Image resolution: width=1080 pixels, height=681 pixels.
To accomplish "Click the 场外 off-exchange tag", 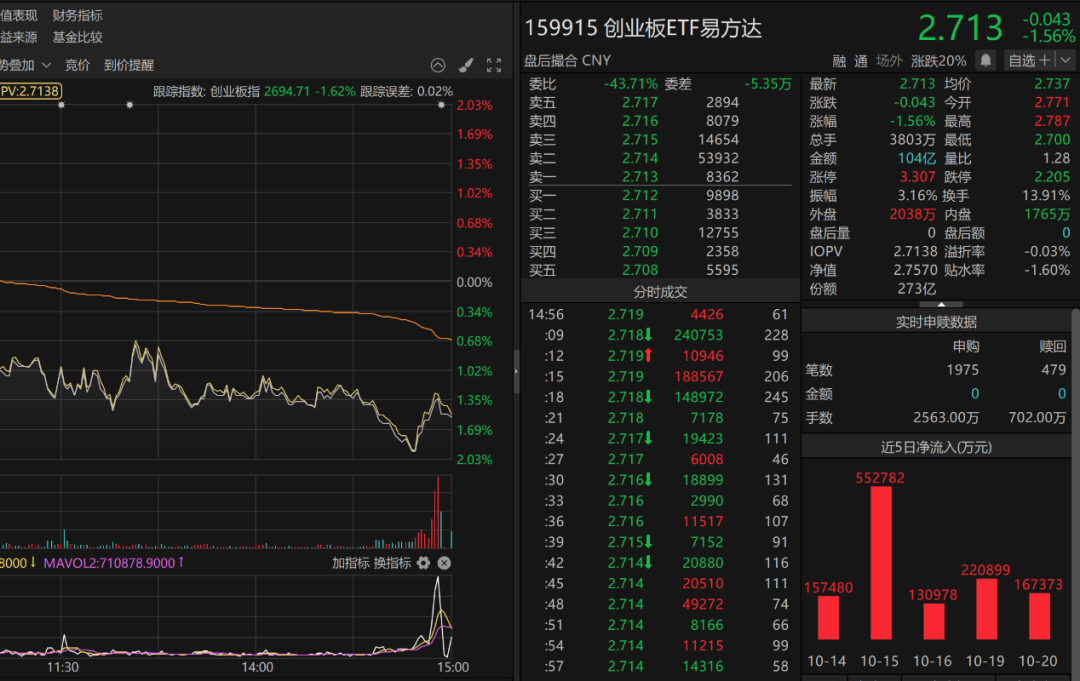I will [x=889, y=61].
